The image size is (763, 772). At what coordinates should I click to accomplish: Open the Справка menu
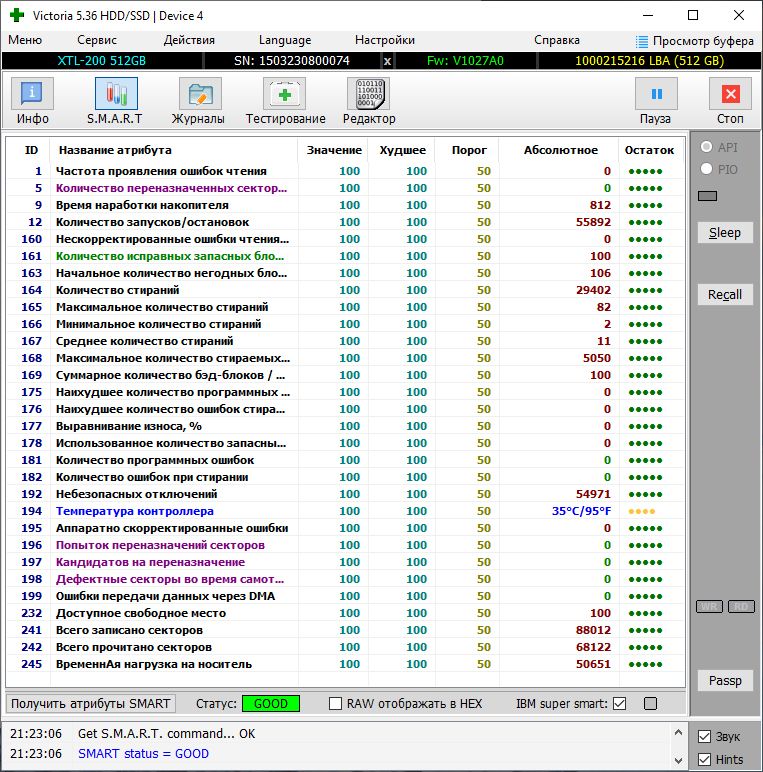coord(557,40)
